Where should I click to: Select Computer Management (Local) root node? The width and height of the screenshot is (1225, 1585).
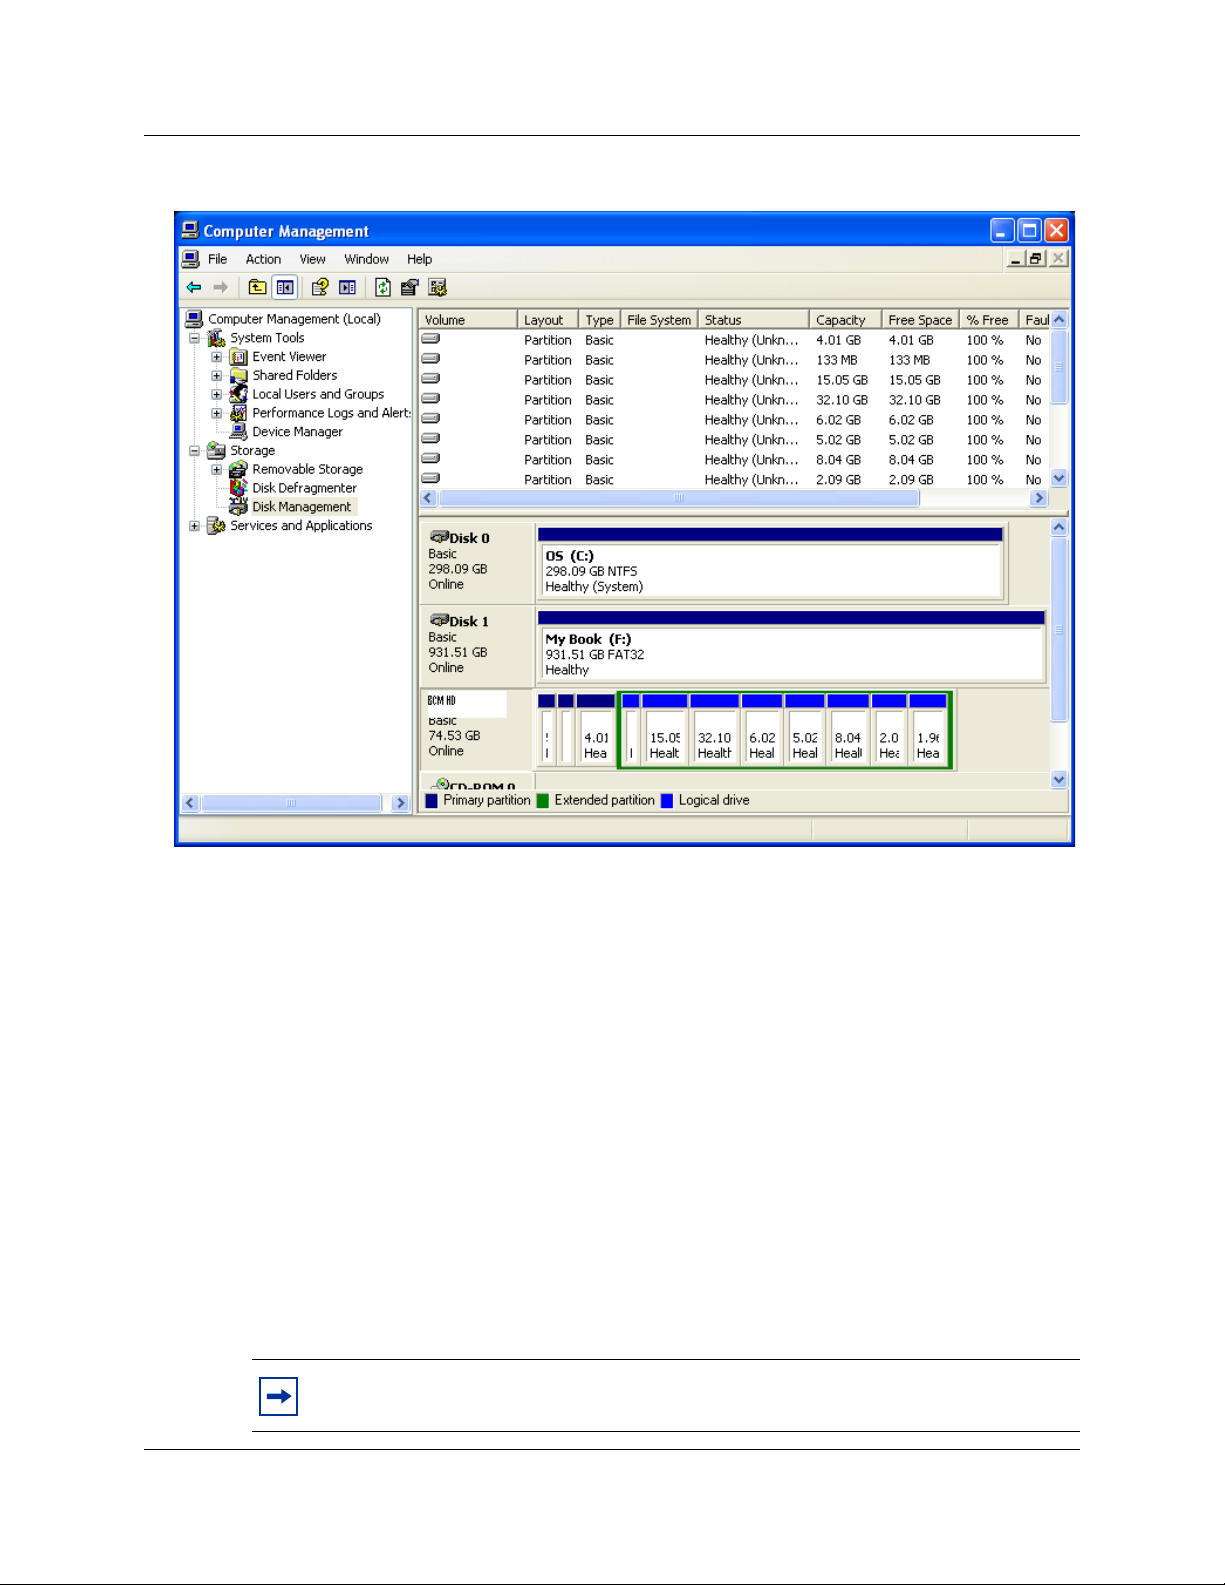(x=294, y=319)
